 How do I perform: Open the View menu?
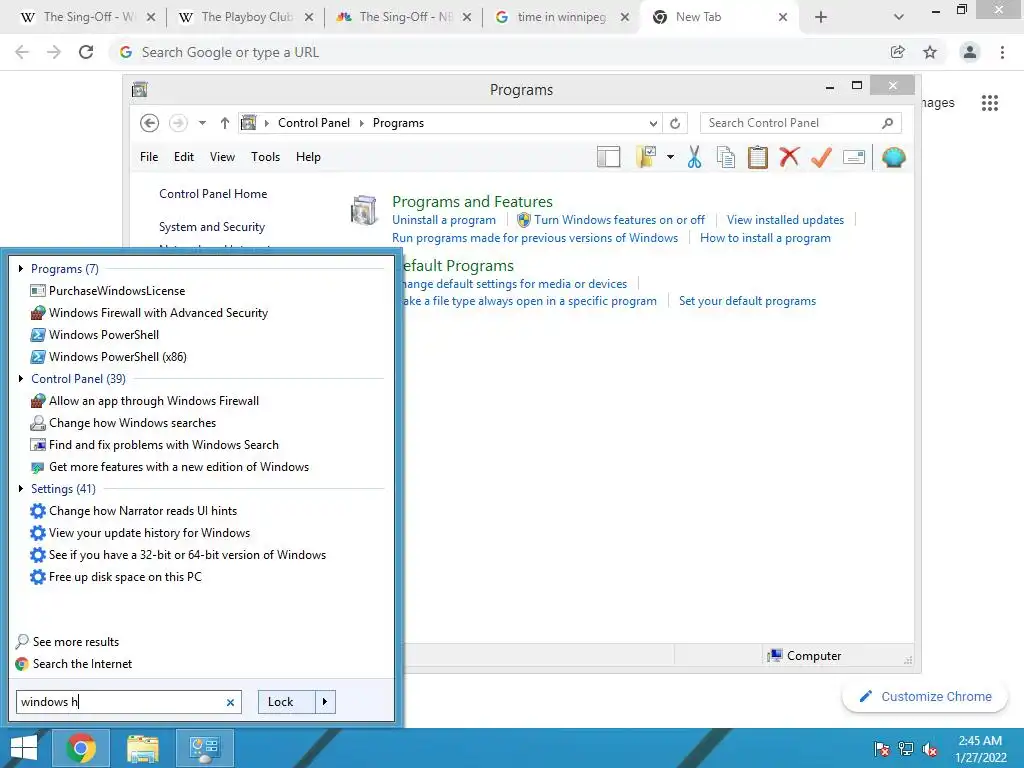point(222,157)
